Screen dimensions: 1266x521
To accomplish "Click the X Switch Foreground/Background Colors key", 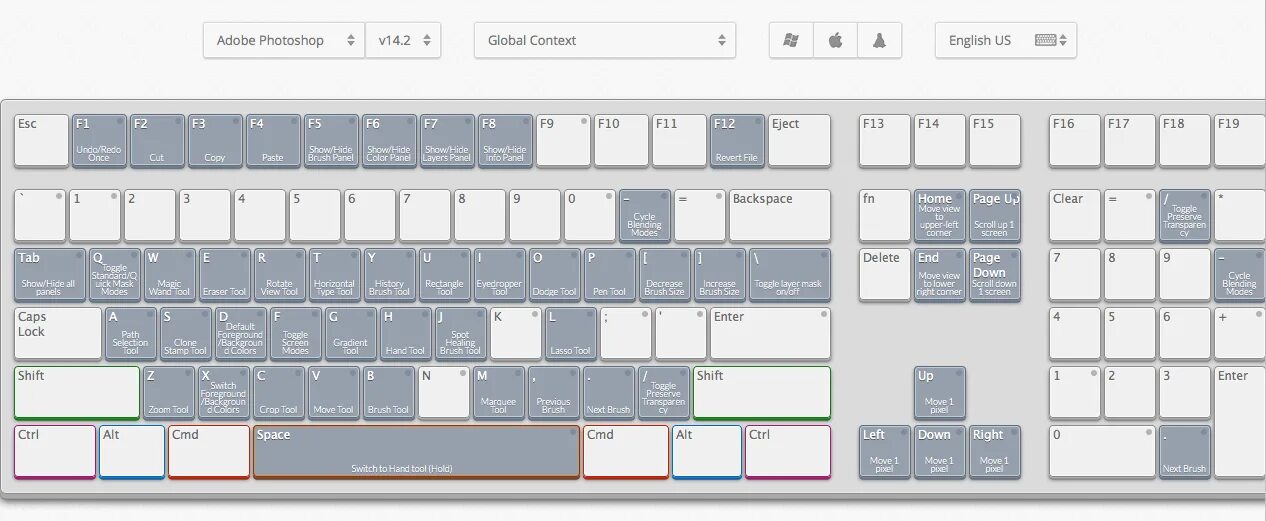I will tap(224, 393).
